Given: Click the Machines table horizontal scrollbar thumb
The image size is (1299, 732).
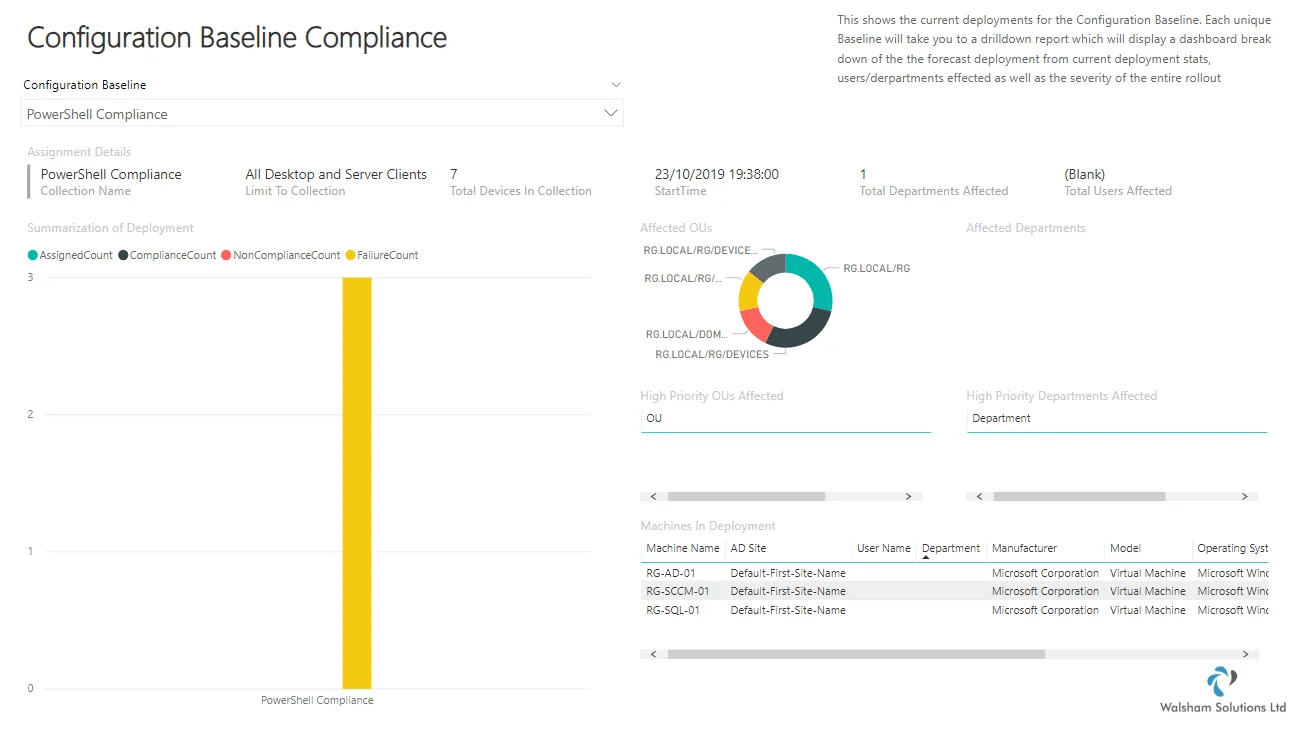Looking at the screenshot, I should tap(856, 654).
